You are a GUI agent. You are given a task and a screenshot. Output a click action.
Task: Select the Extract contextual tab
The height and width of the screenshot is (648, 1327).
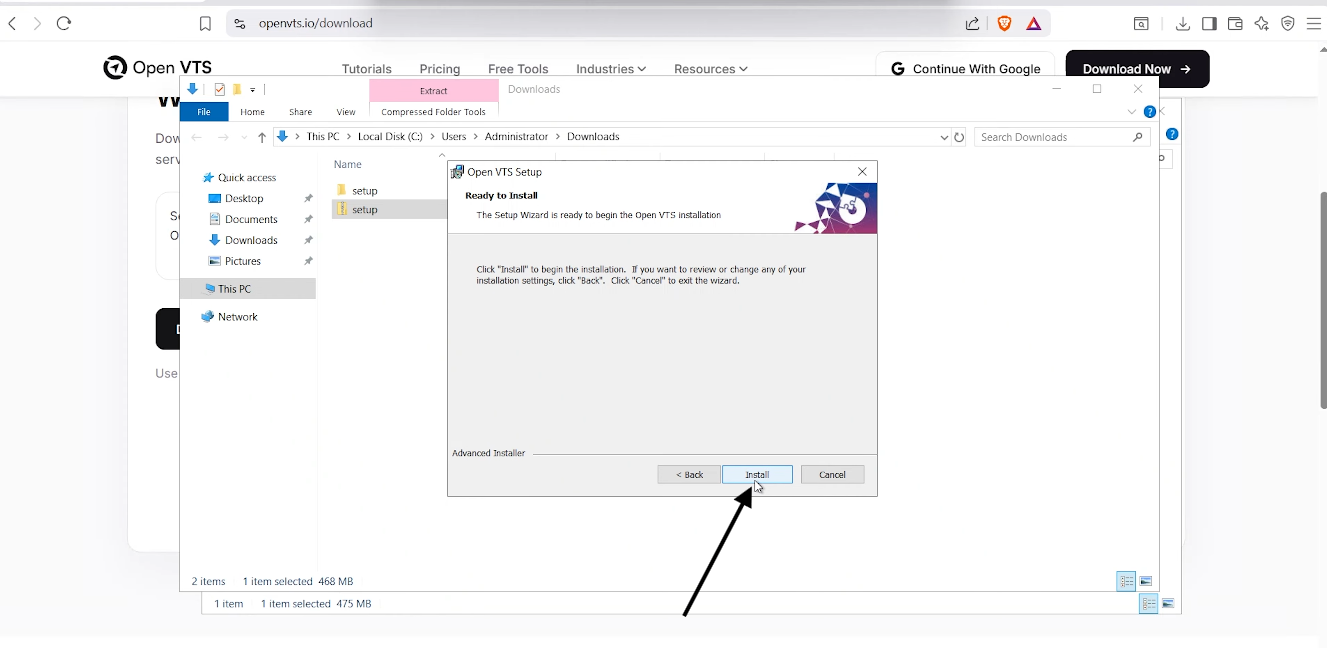click(434, 91)
